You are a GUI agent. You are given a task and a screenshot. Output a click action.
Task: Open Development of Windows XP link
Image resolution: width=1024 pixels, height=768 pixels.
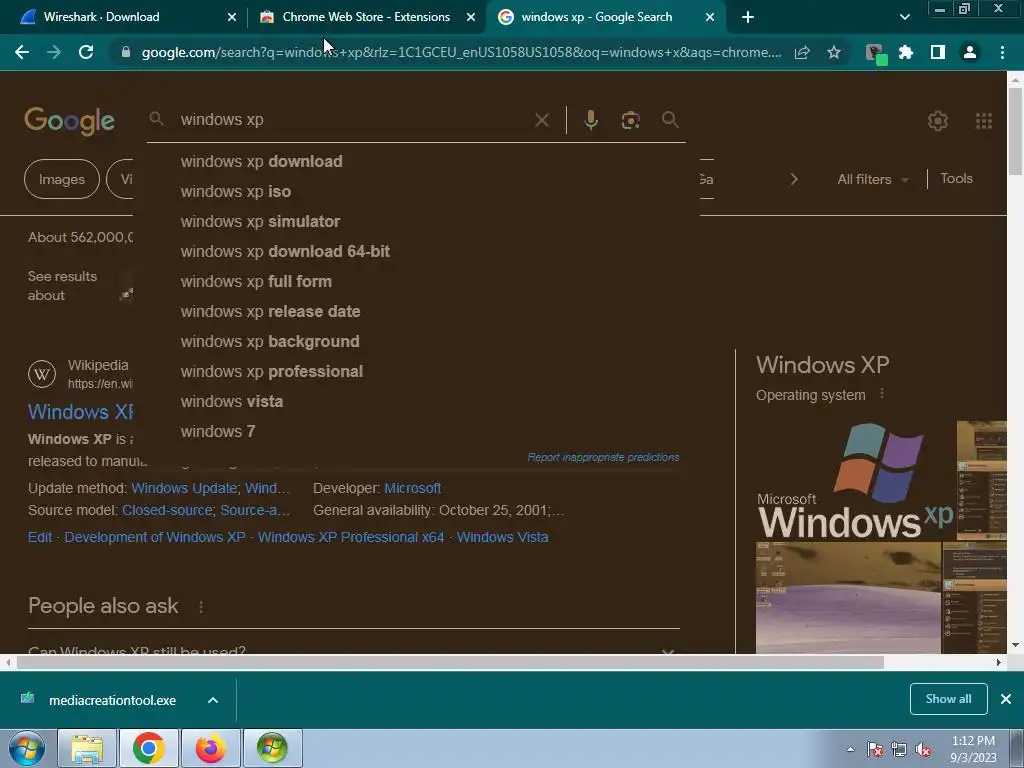click(x=155, y=537)
